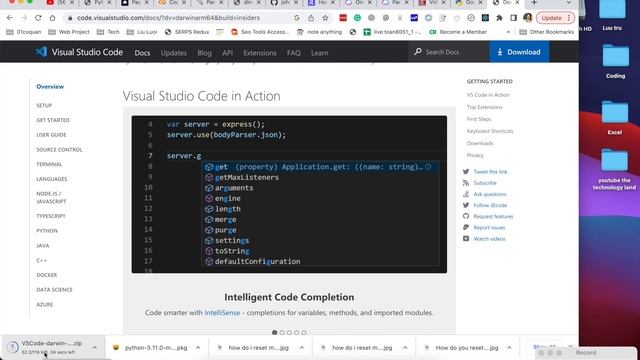Select the third carousel dot

tap(289, 333)
